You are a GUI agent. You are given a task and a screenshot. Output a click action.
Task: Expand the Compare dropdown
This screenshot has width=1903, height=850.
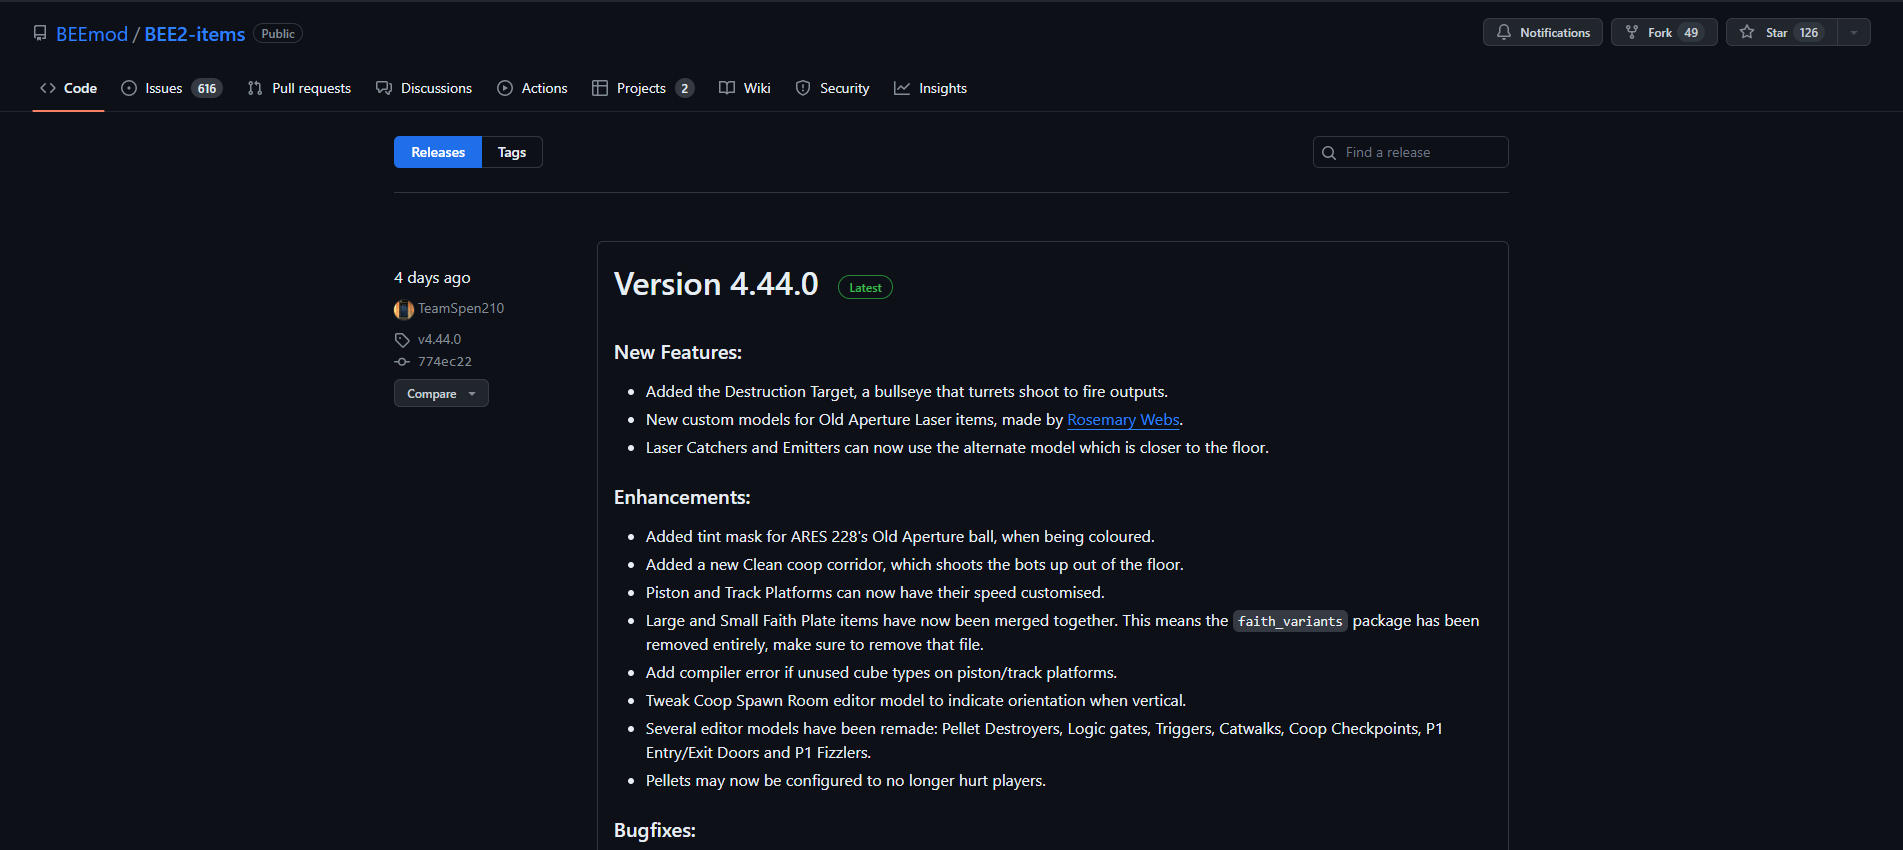(441, 394)
